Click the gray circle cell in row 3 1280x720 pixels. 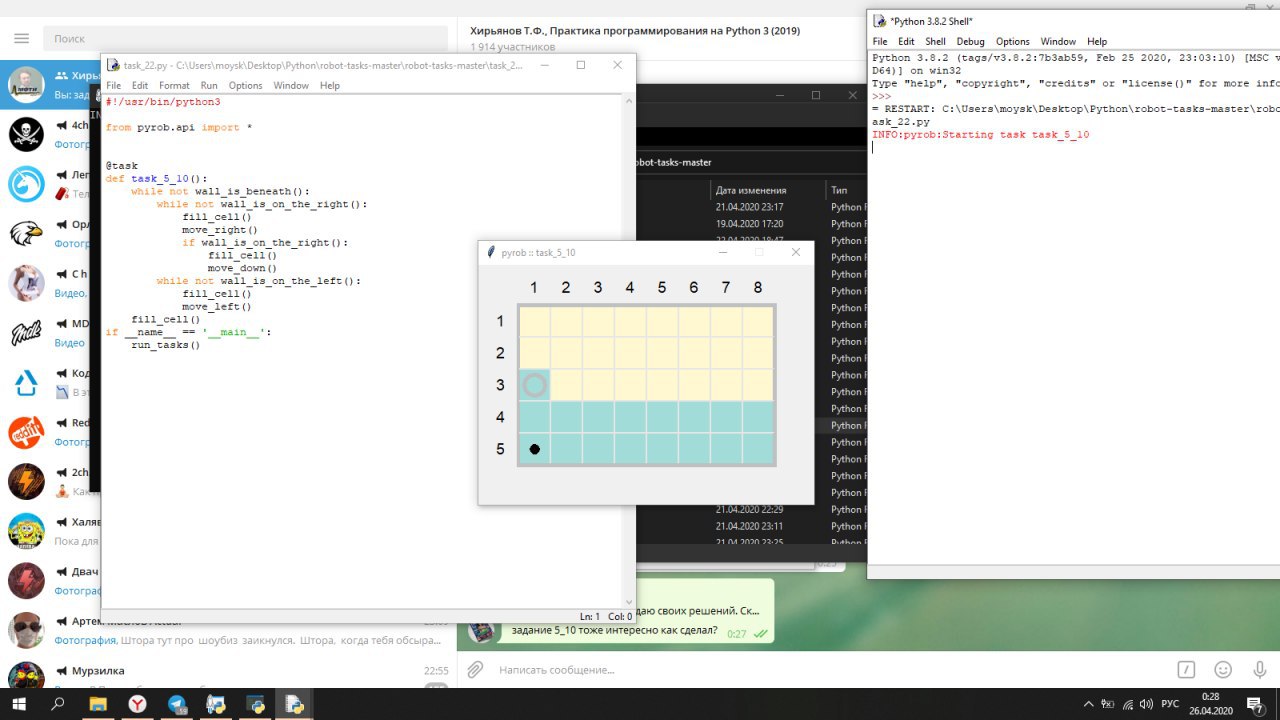[x=535, y=385]
